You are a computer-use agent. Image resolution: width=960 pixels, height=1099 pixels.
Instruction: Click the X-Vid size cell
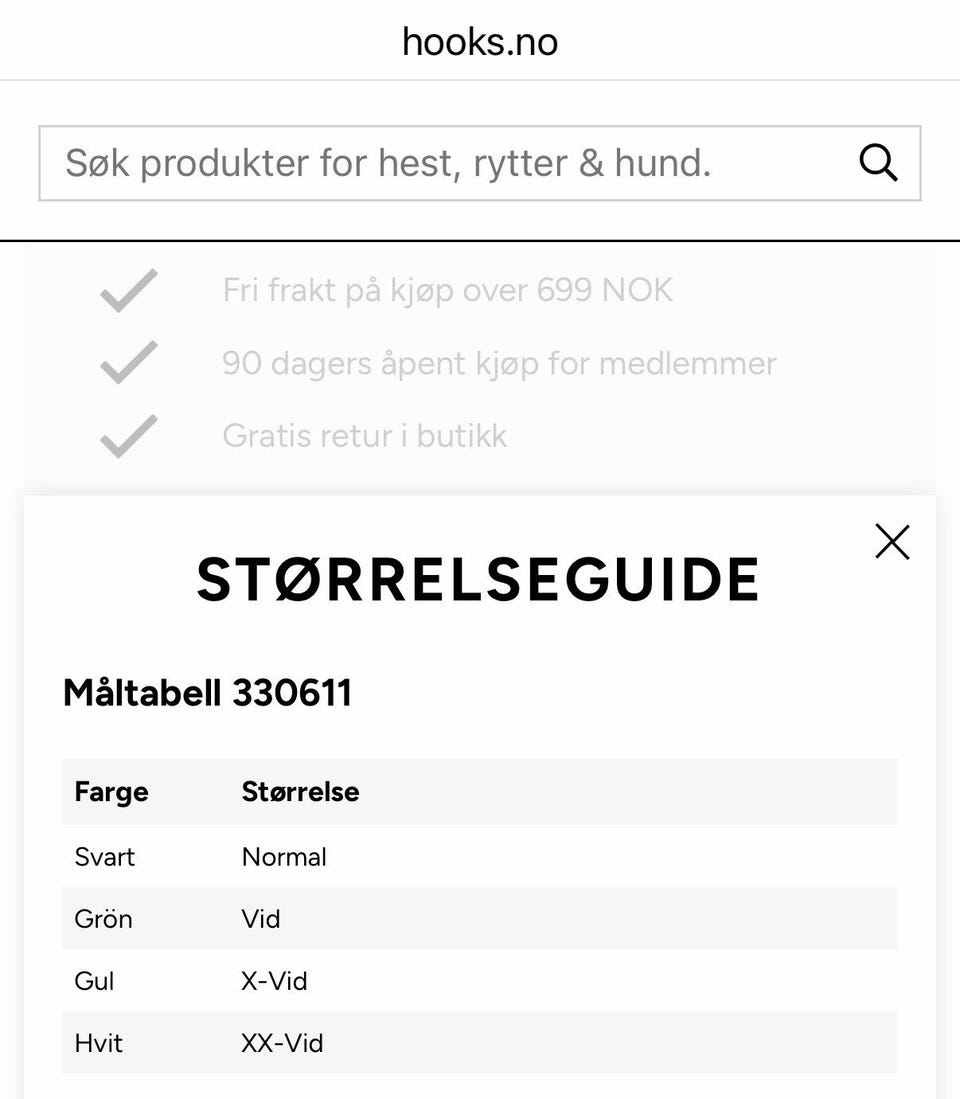tap(274, 981)
